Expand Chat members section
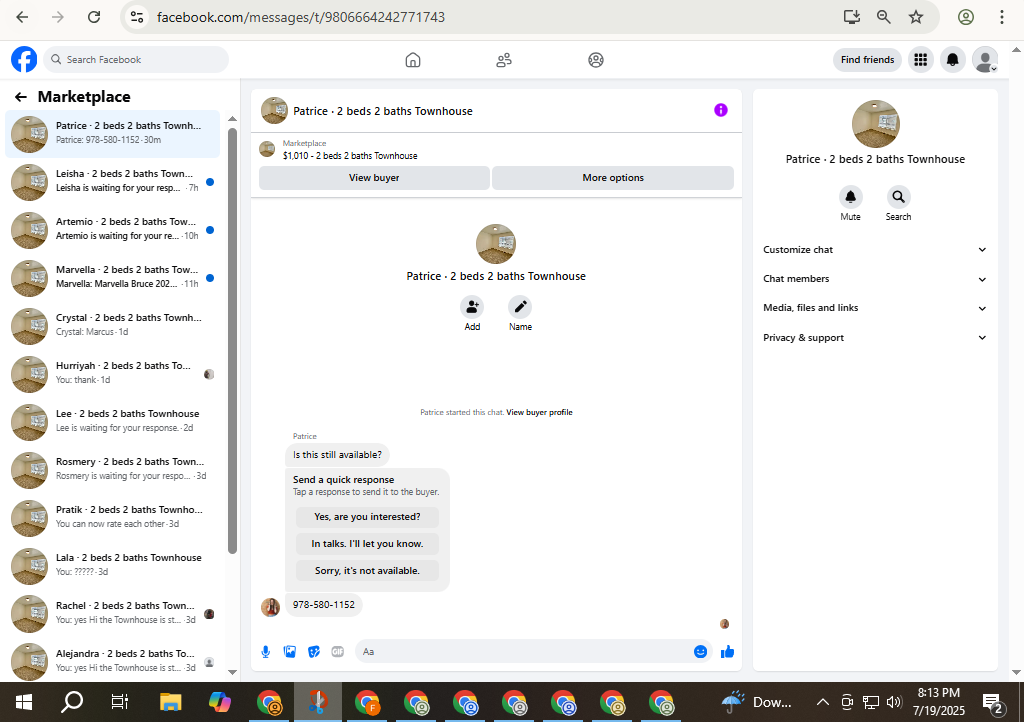Viewport: 1024px width, 722px height. point(875,279)
